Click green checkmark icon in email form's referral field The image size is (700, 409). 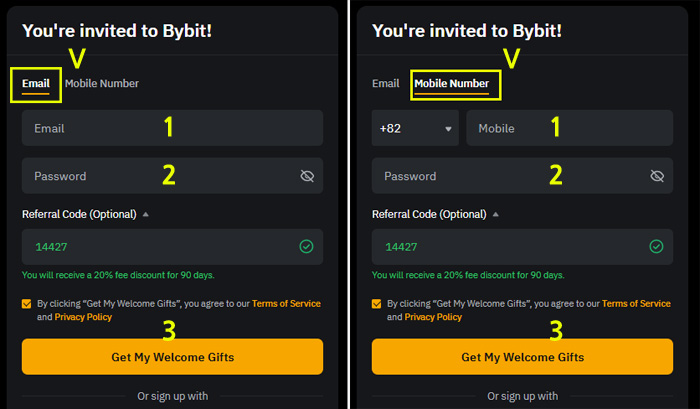[307, 246]
